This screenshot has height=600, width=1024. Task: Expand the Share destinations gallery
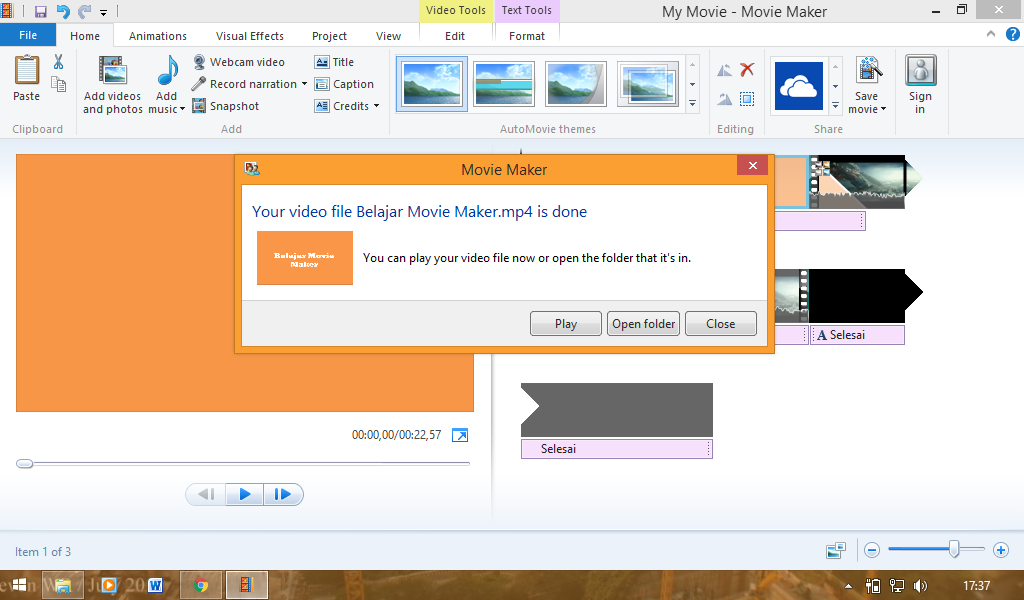(x=835, y=105)
